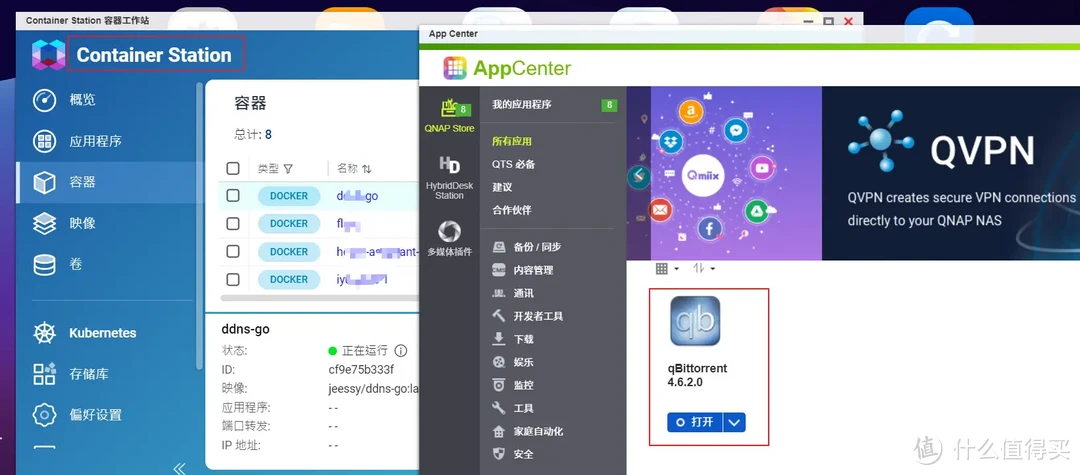Viewport: 1080px width, 475px height.
Task: Tick the select-all checkbox in the container header
Action: [233, 169]
